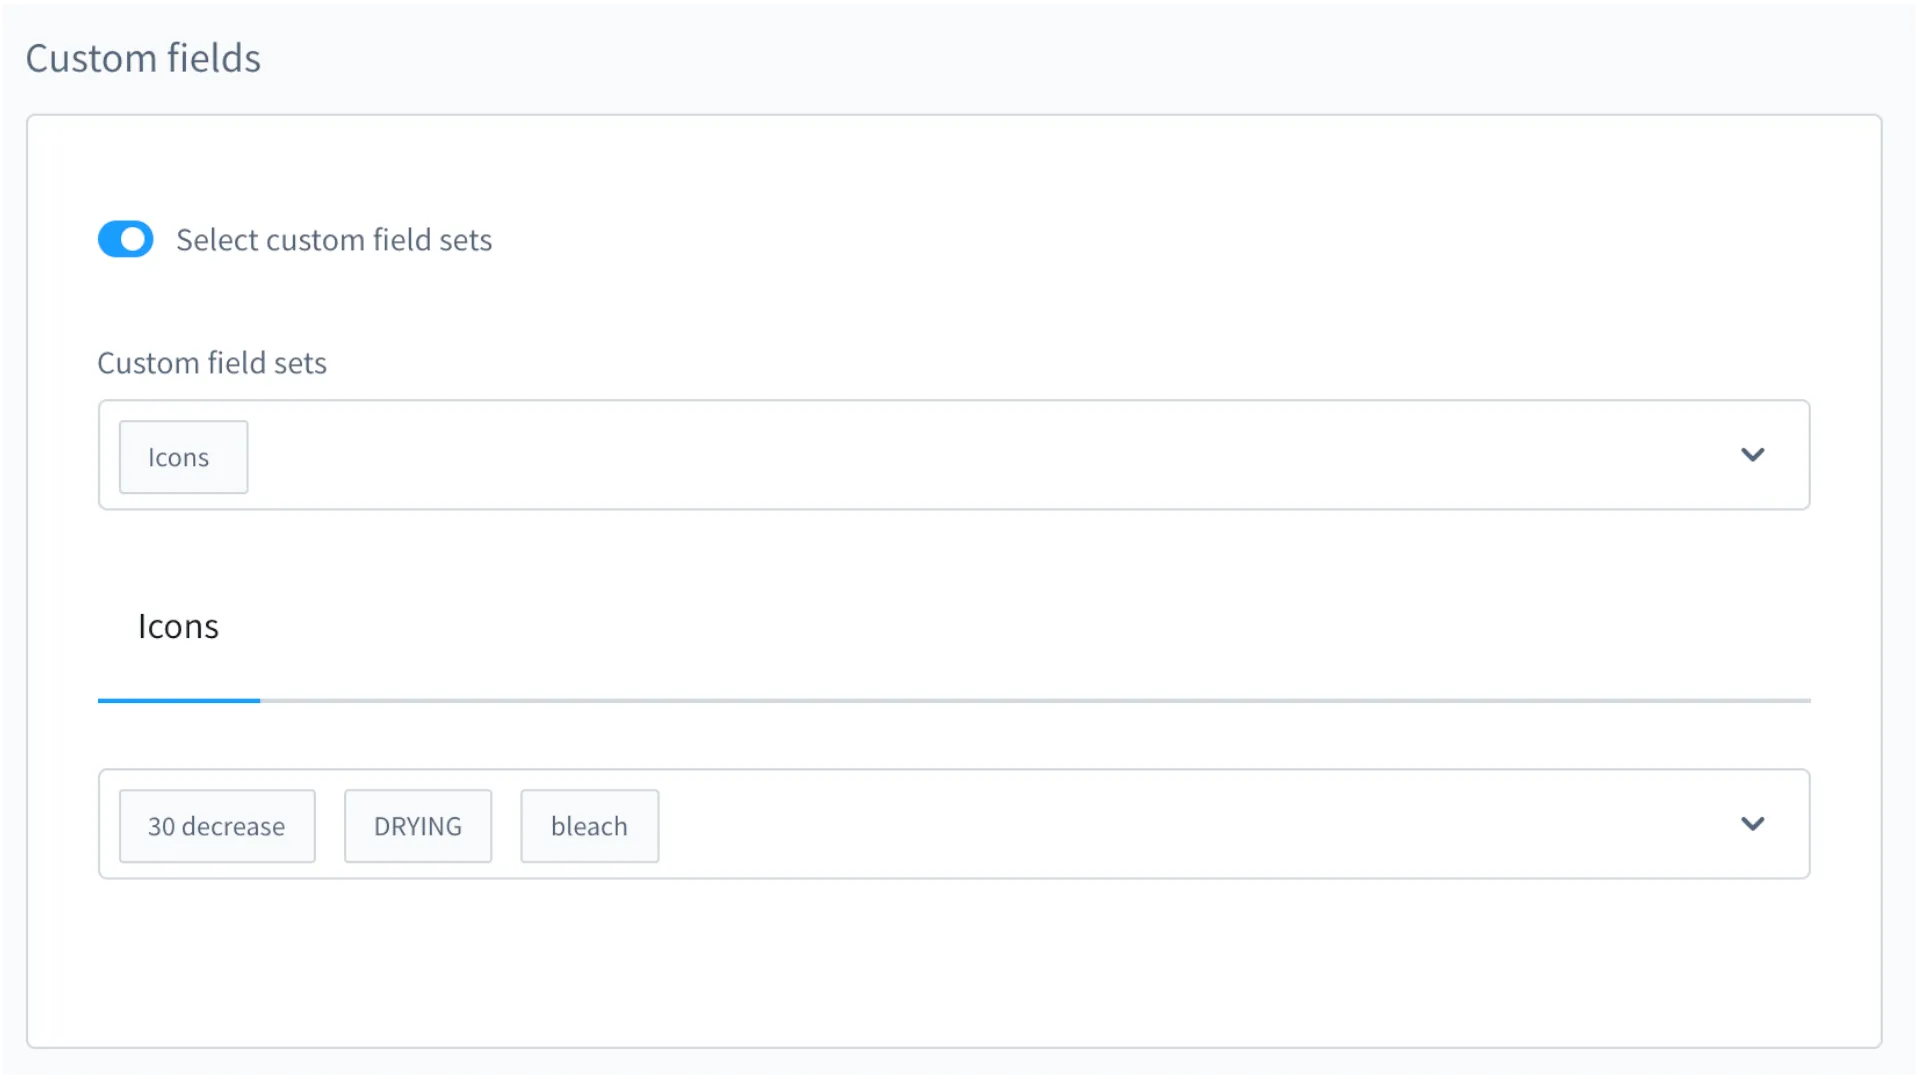This screenshot has height=1080, width=1920.
Task: Click the white knob of the blue switch
Action: (x=134, y=240)
